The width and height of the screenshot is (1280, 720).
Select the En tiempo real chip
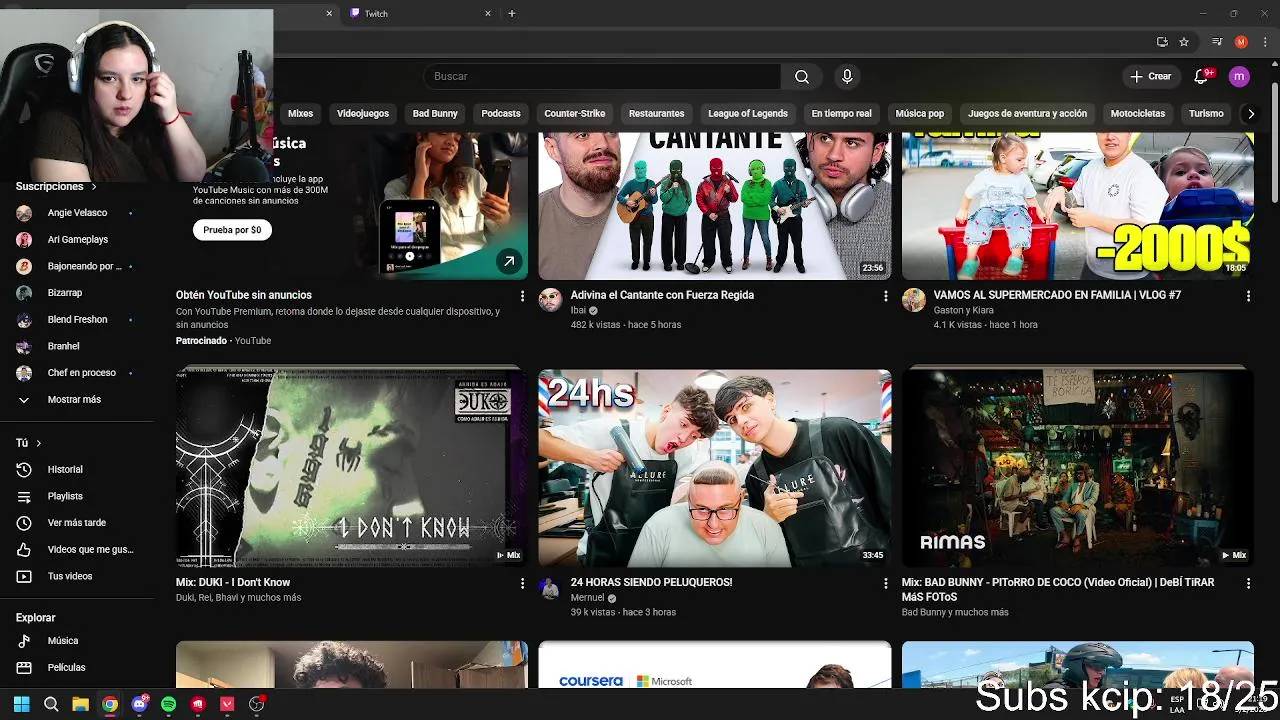point(841,114)
